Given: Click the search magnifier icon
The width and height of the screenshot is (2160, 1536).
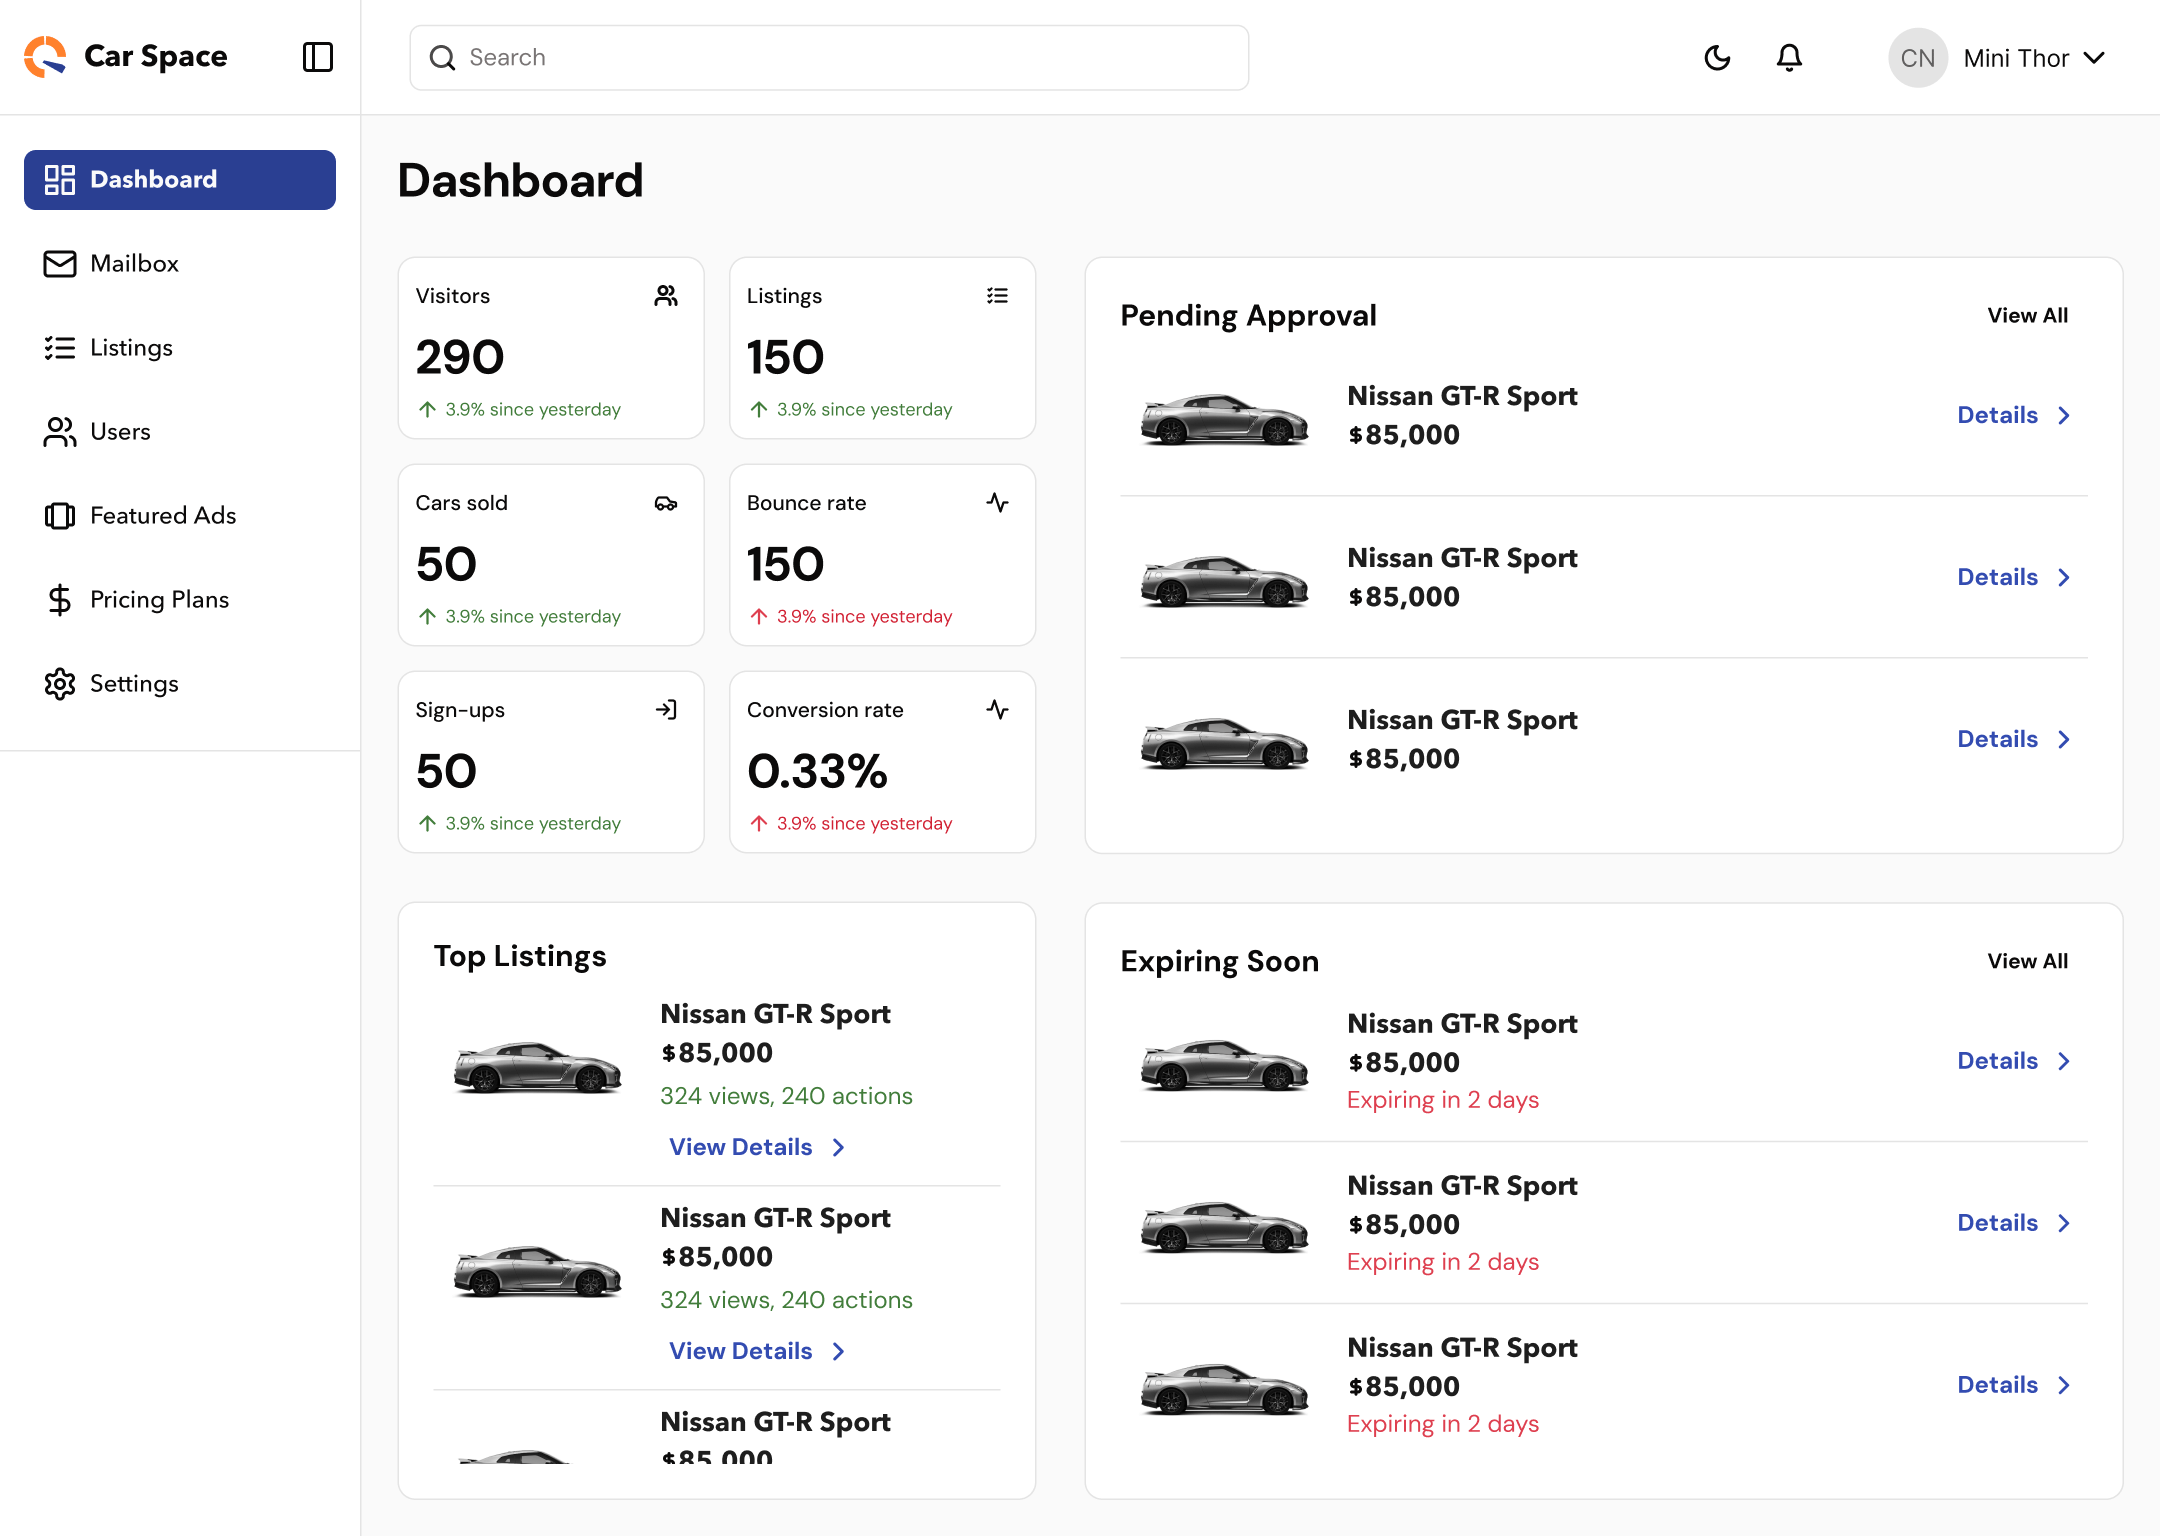Looking at the screenshot, I should (442, 58).
